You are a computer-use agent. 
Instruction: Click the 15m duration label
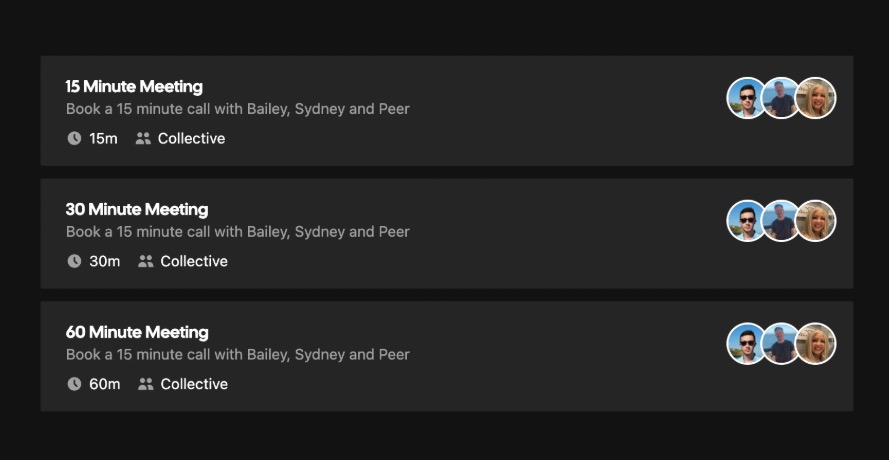[x=103, y=138]
